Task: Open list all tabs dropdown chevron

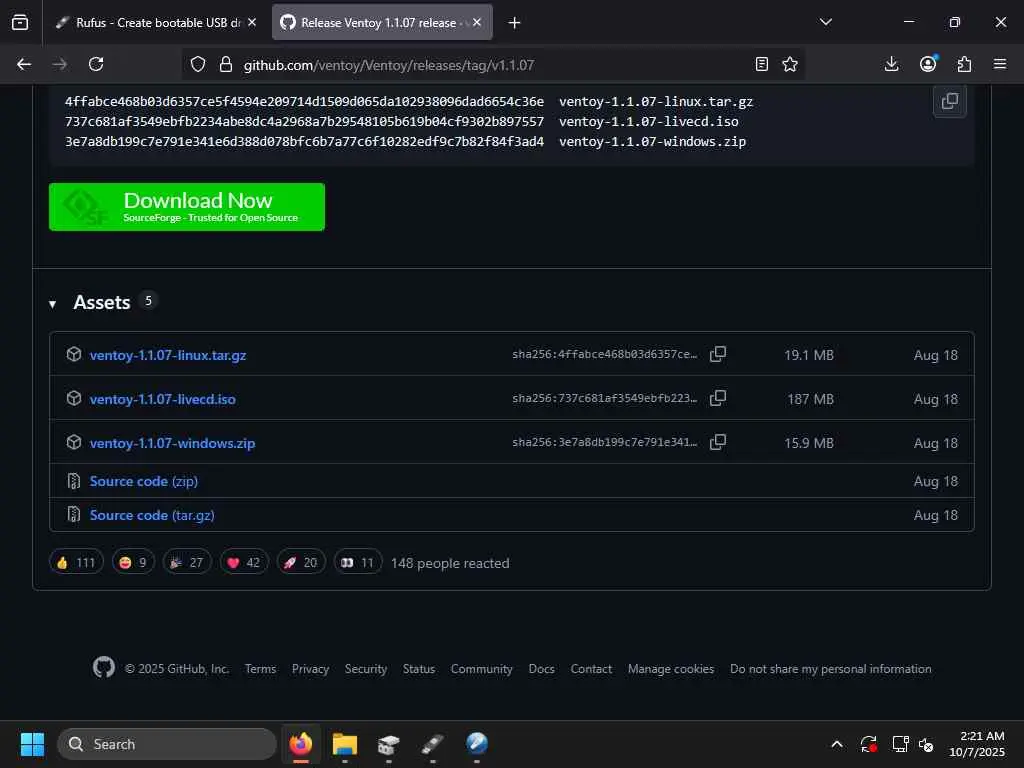Action: [x=826, y=22]
